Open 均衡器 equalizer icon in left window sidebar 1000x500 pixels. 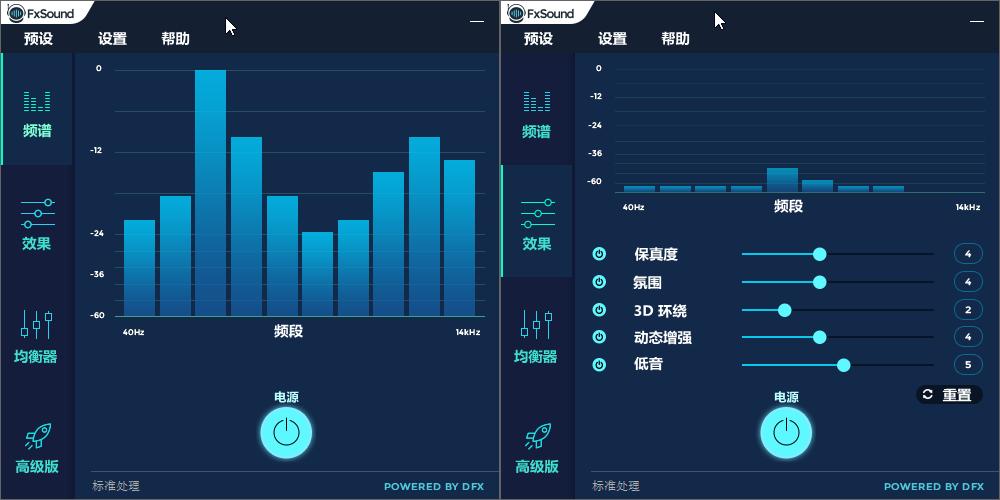(36, 324)
